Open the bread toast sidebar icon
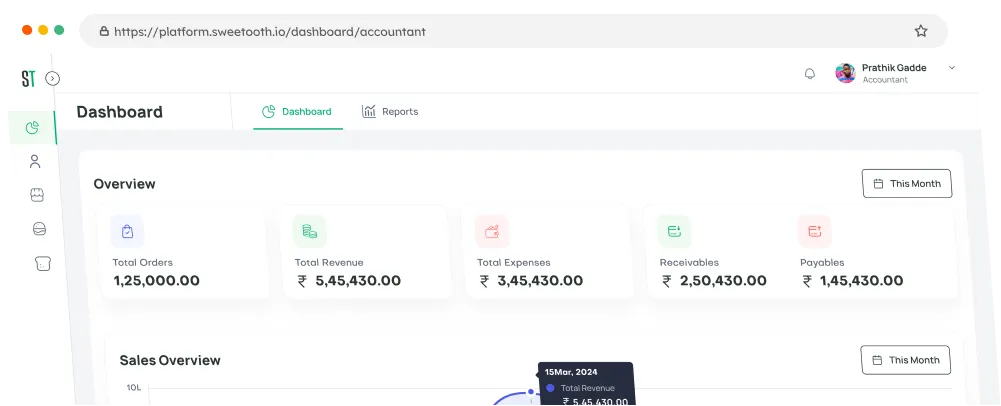Viewport: 1001px width, 406px height. (42, 263)
